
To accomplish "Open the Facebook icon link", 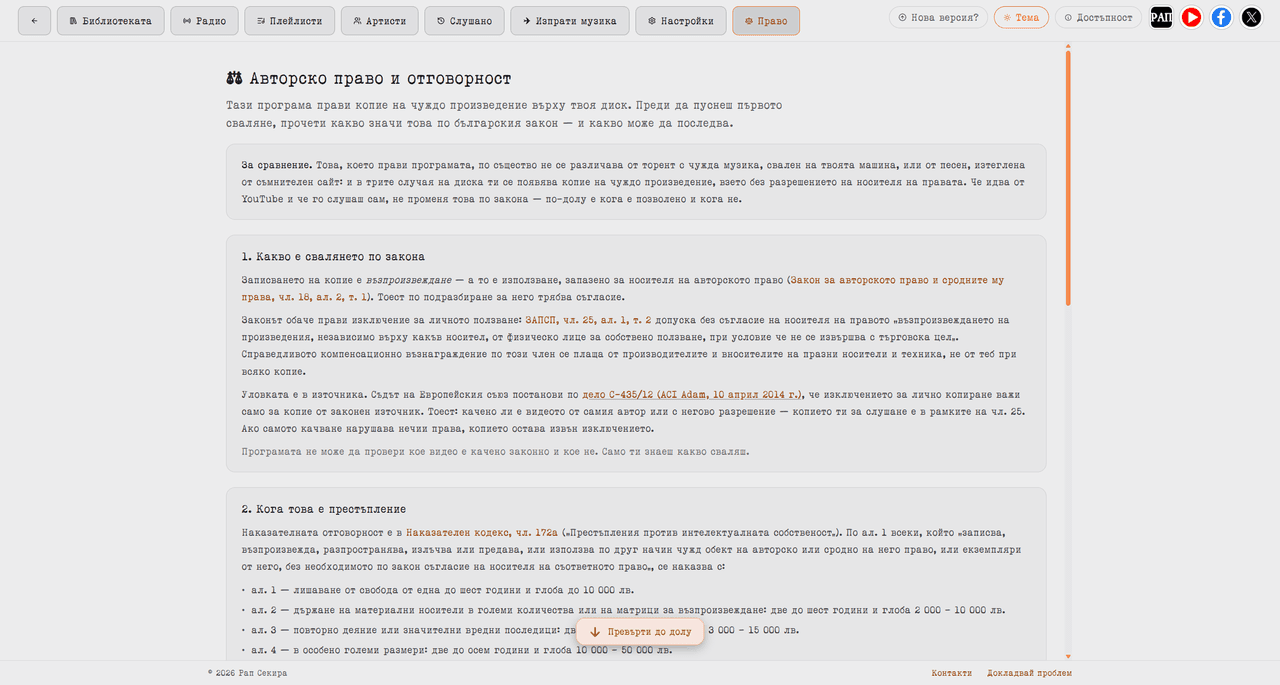I will pyautogui.click(x=1221, y=17).
